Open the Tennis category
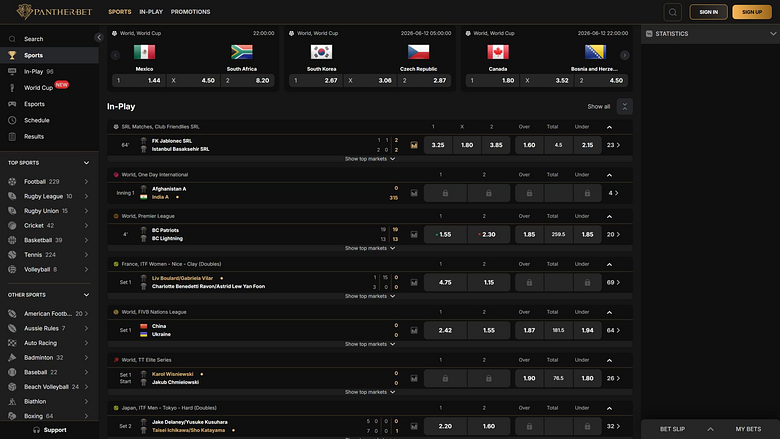 click(x=48, y=255)
